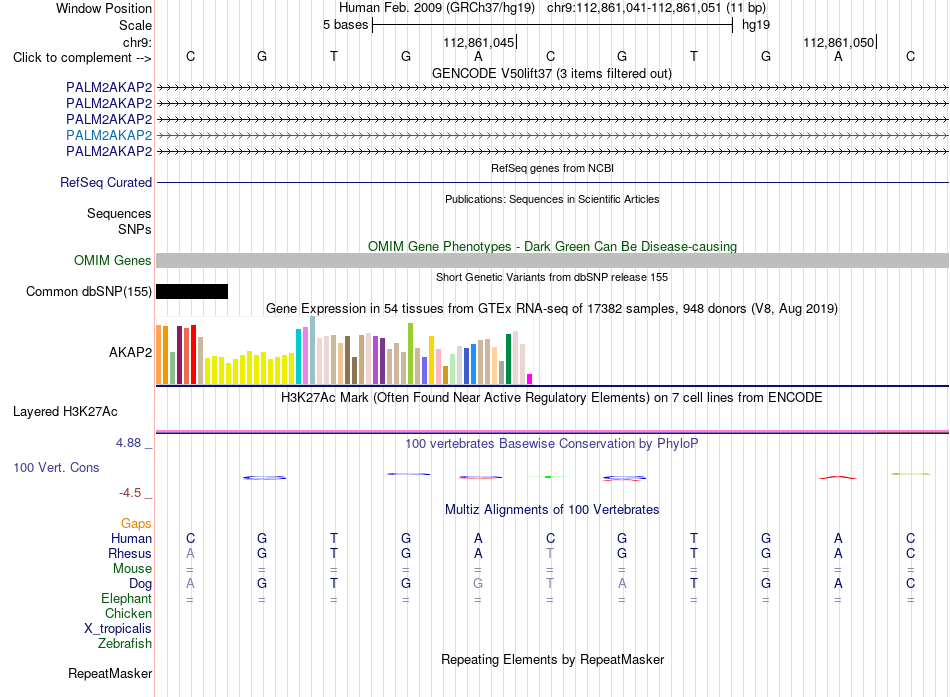Screen dimensions: 950x697
Task: Open the GTEx Gene Expression track title
Action: coord(552,308)
